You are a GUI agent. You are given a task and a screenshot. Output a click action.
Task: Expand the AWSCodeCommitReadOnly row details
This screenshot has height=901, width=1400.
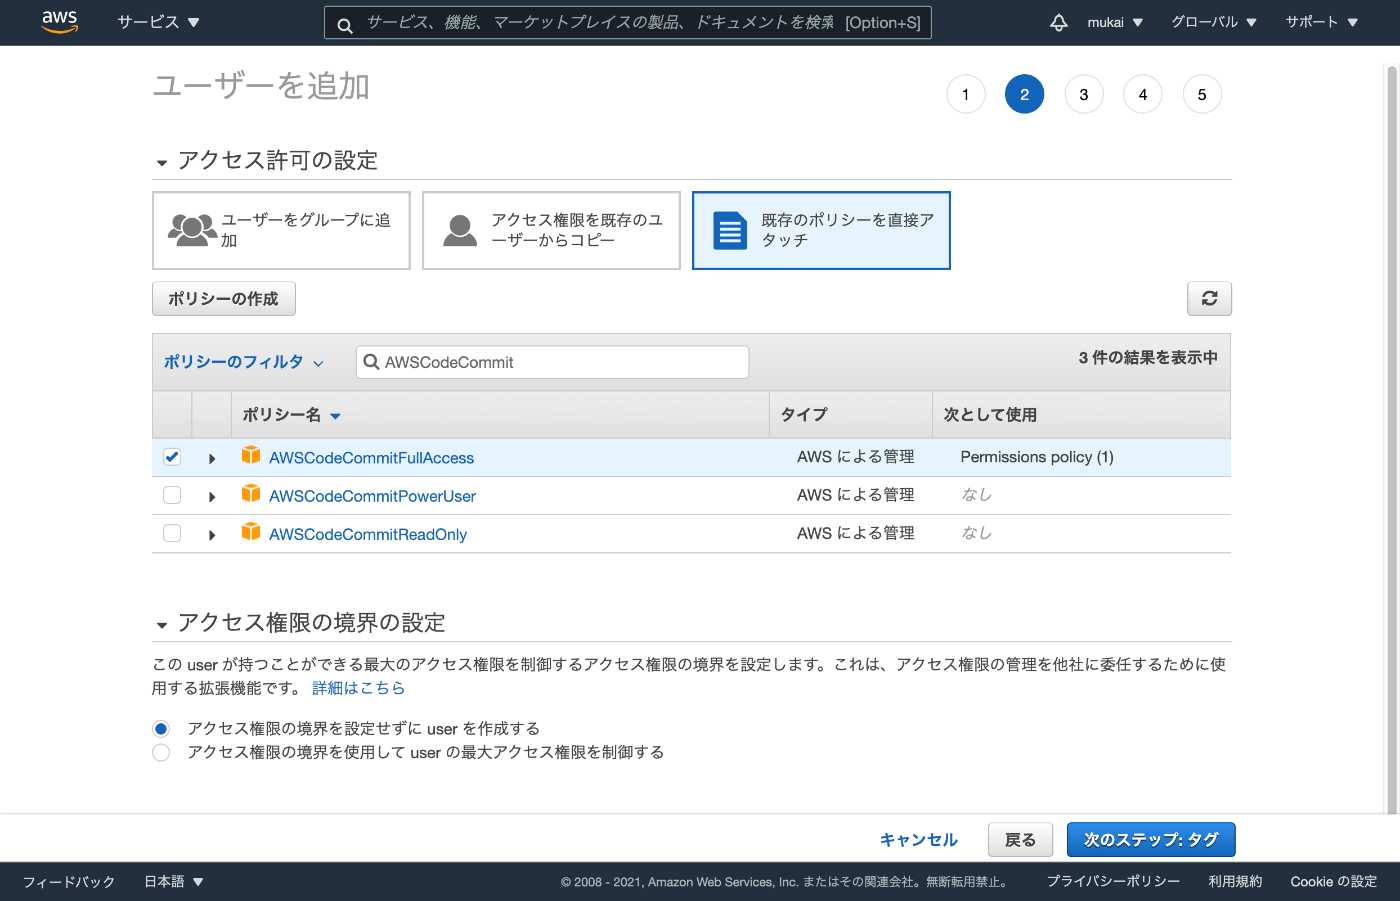[212, 534]
